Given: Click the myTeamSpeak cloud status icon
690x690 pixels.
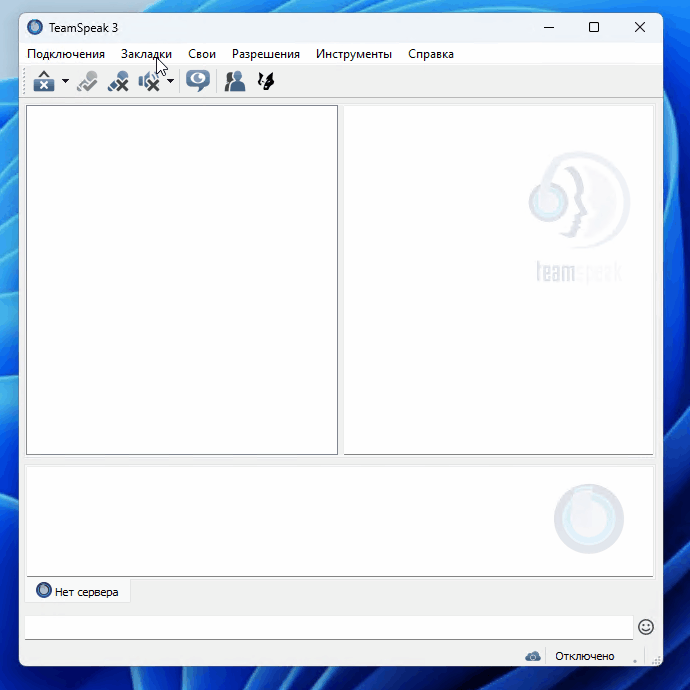Looking at the screenshot, I should click(x=533, y=656).
